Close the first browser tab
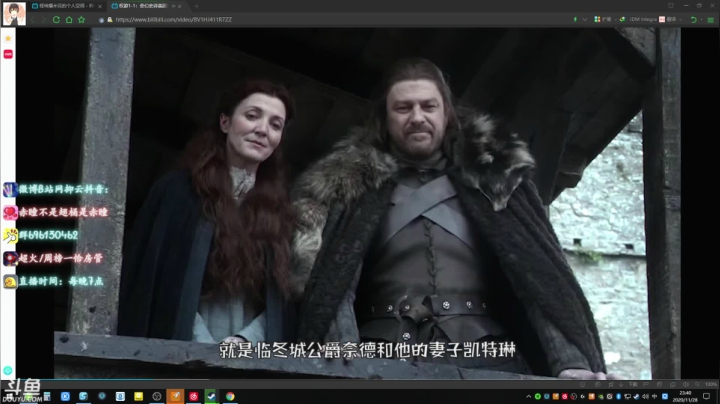This screenshot has width=720, height=404. pos(100,6)
